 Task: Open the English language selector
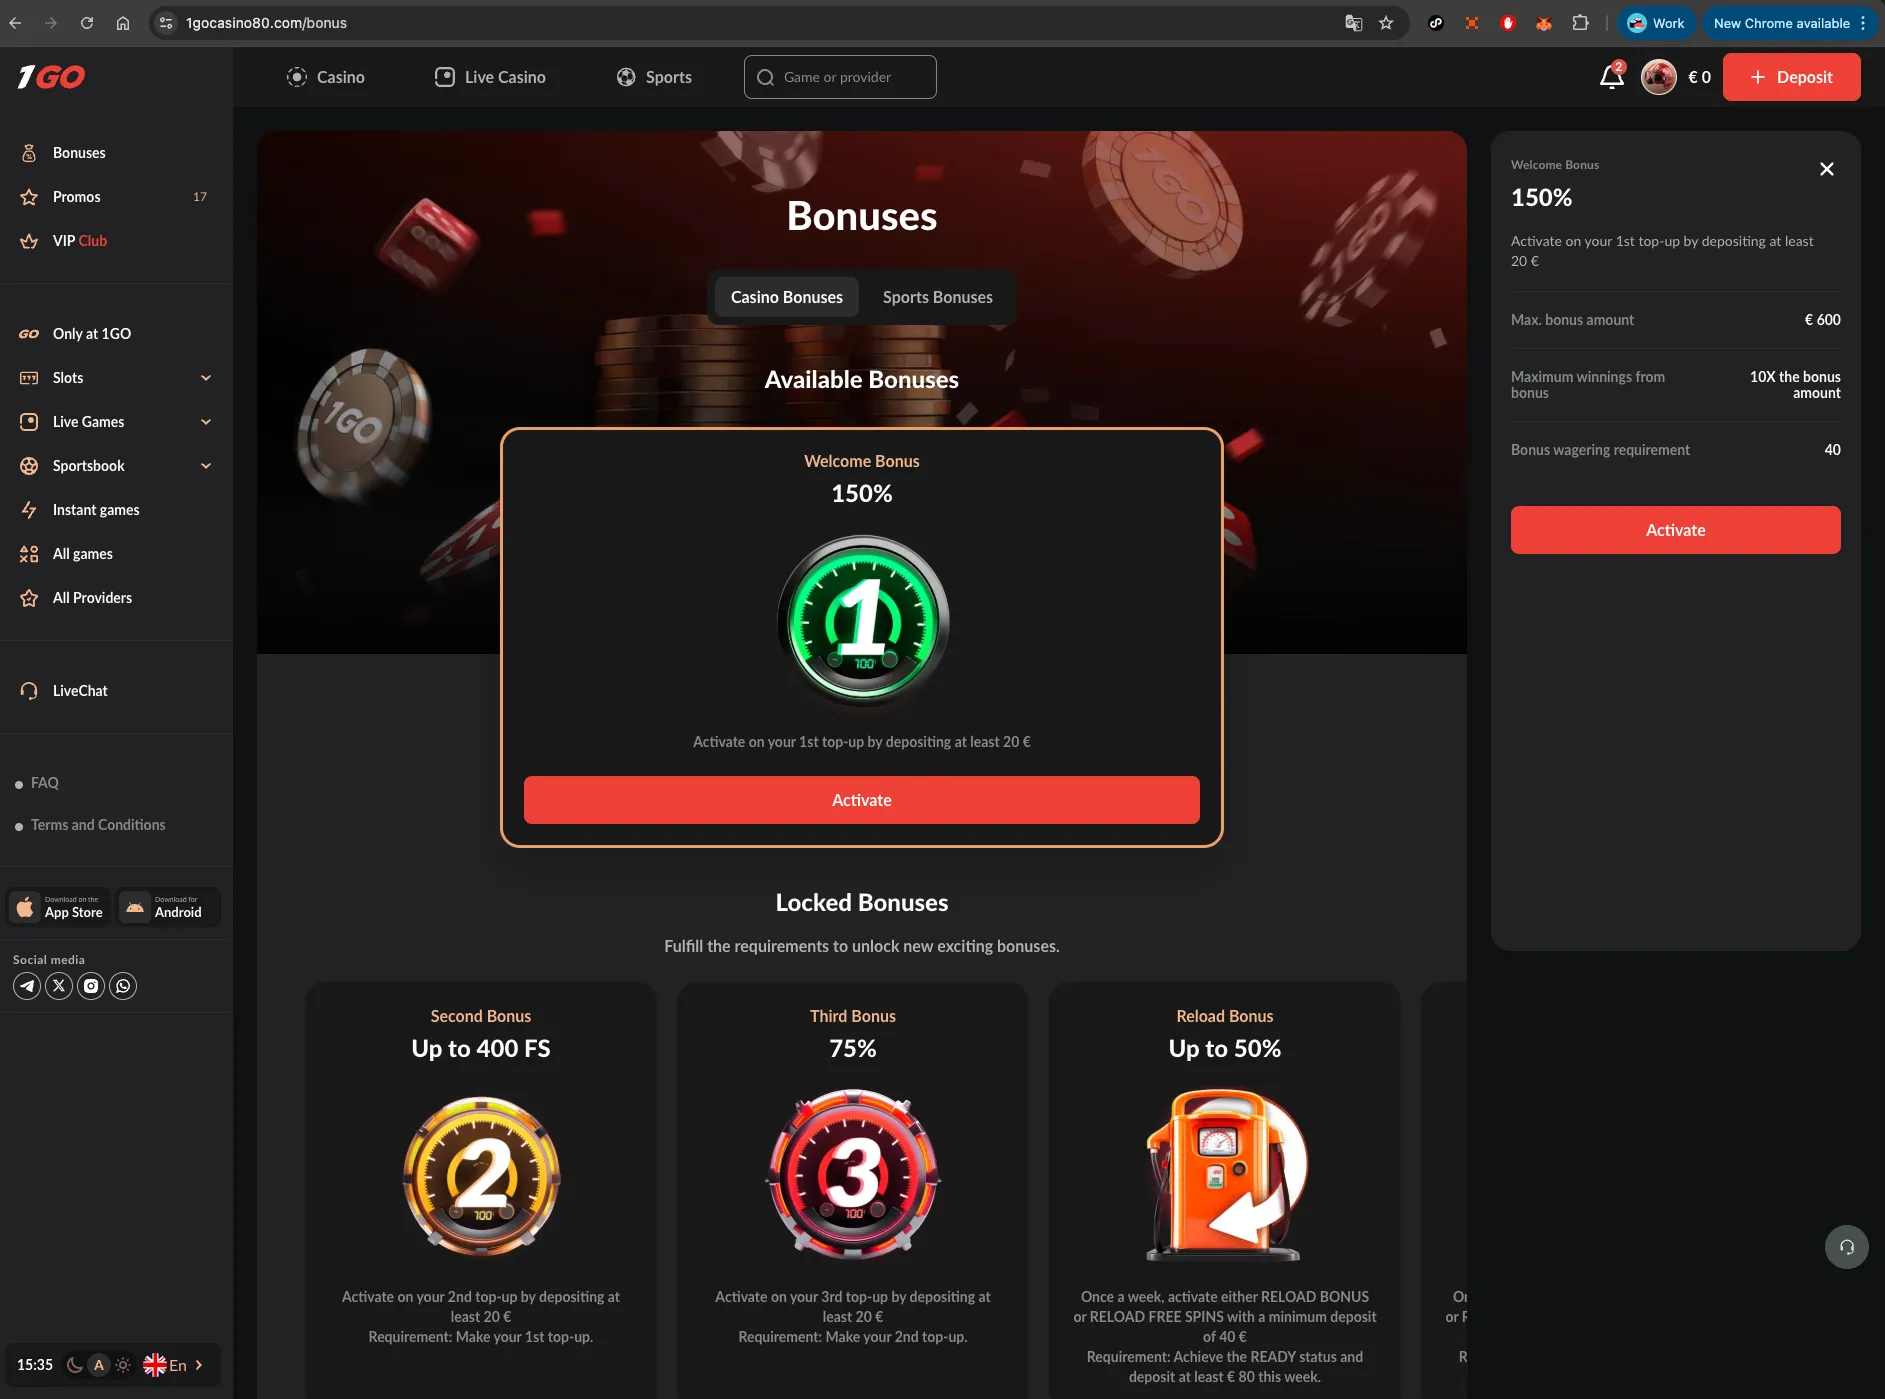pyautogui.click(x=173, y=1365)
